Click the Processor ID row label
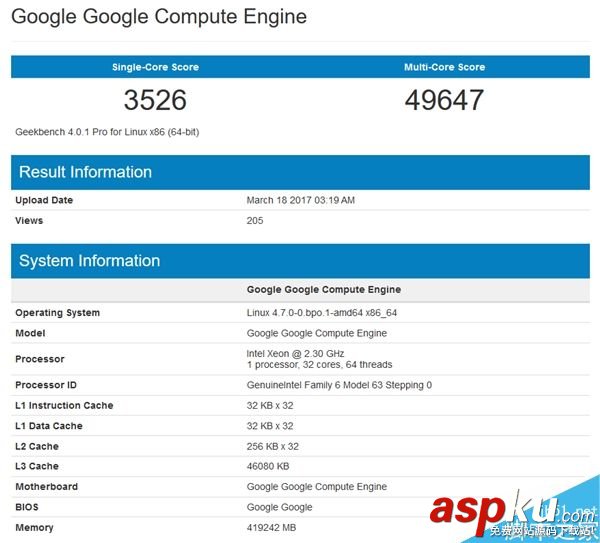 [x=48, y=385]
